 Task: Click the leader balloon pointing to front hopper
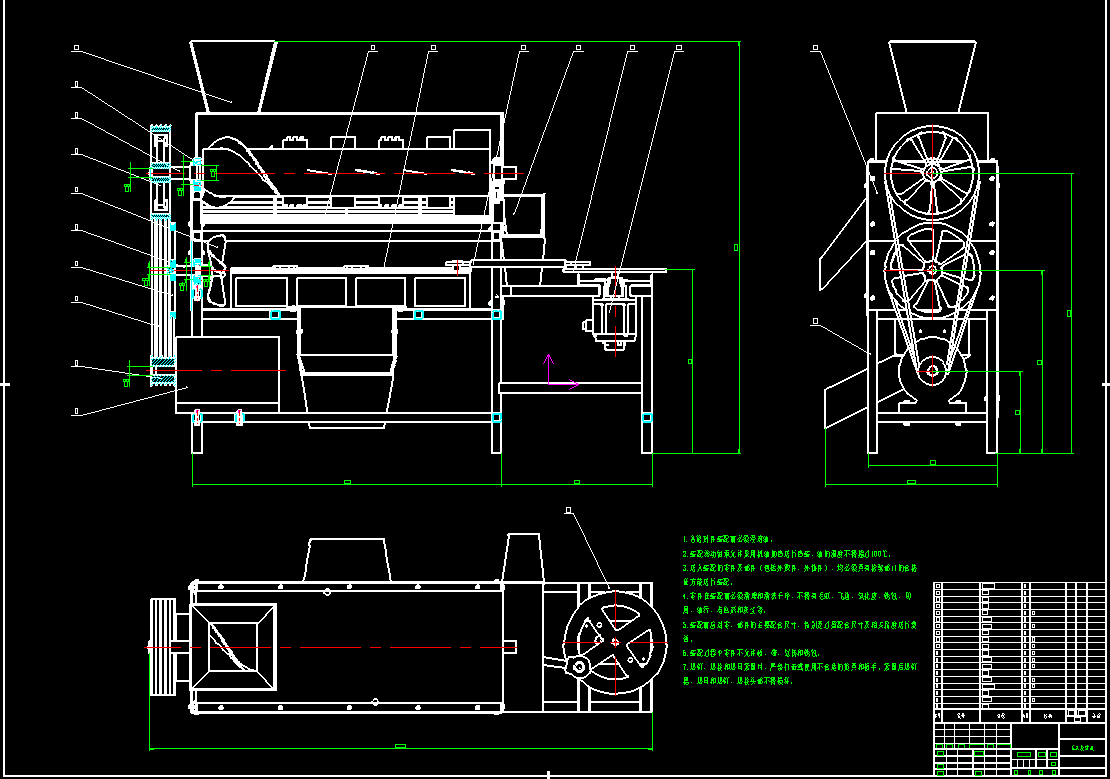click(76, 48)
